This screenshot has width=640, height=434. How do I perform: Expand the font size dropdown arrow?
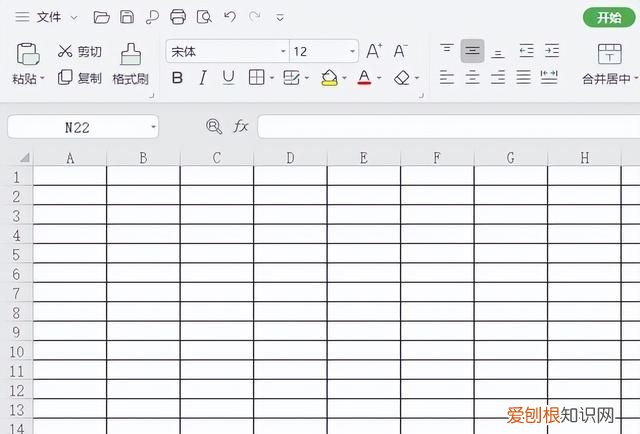[x=352, y=51]
